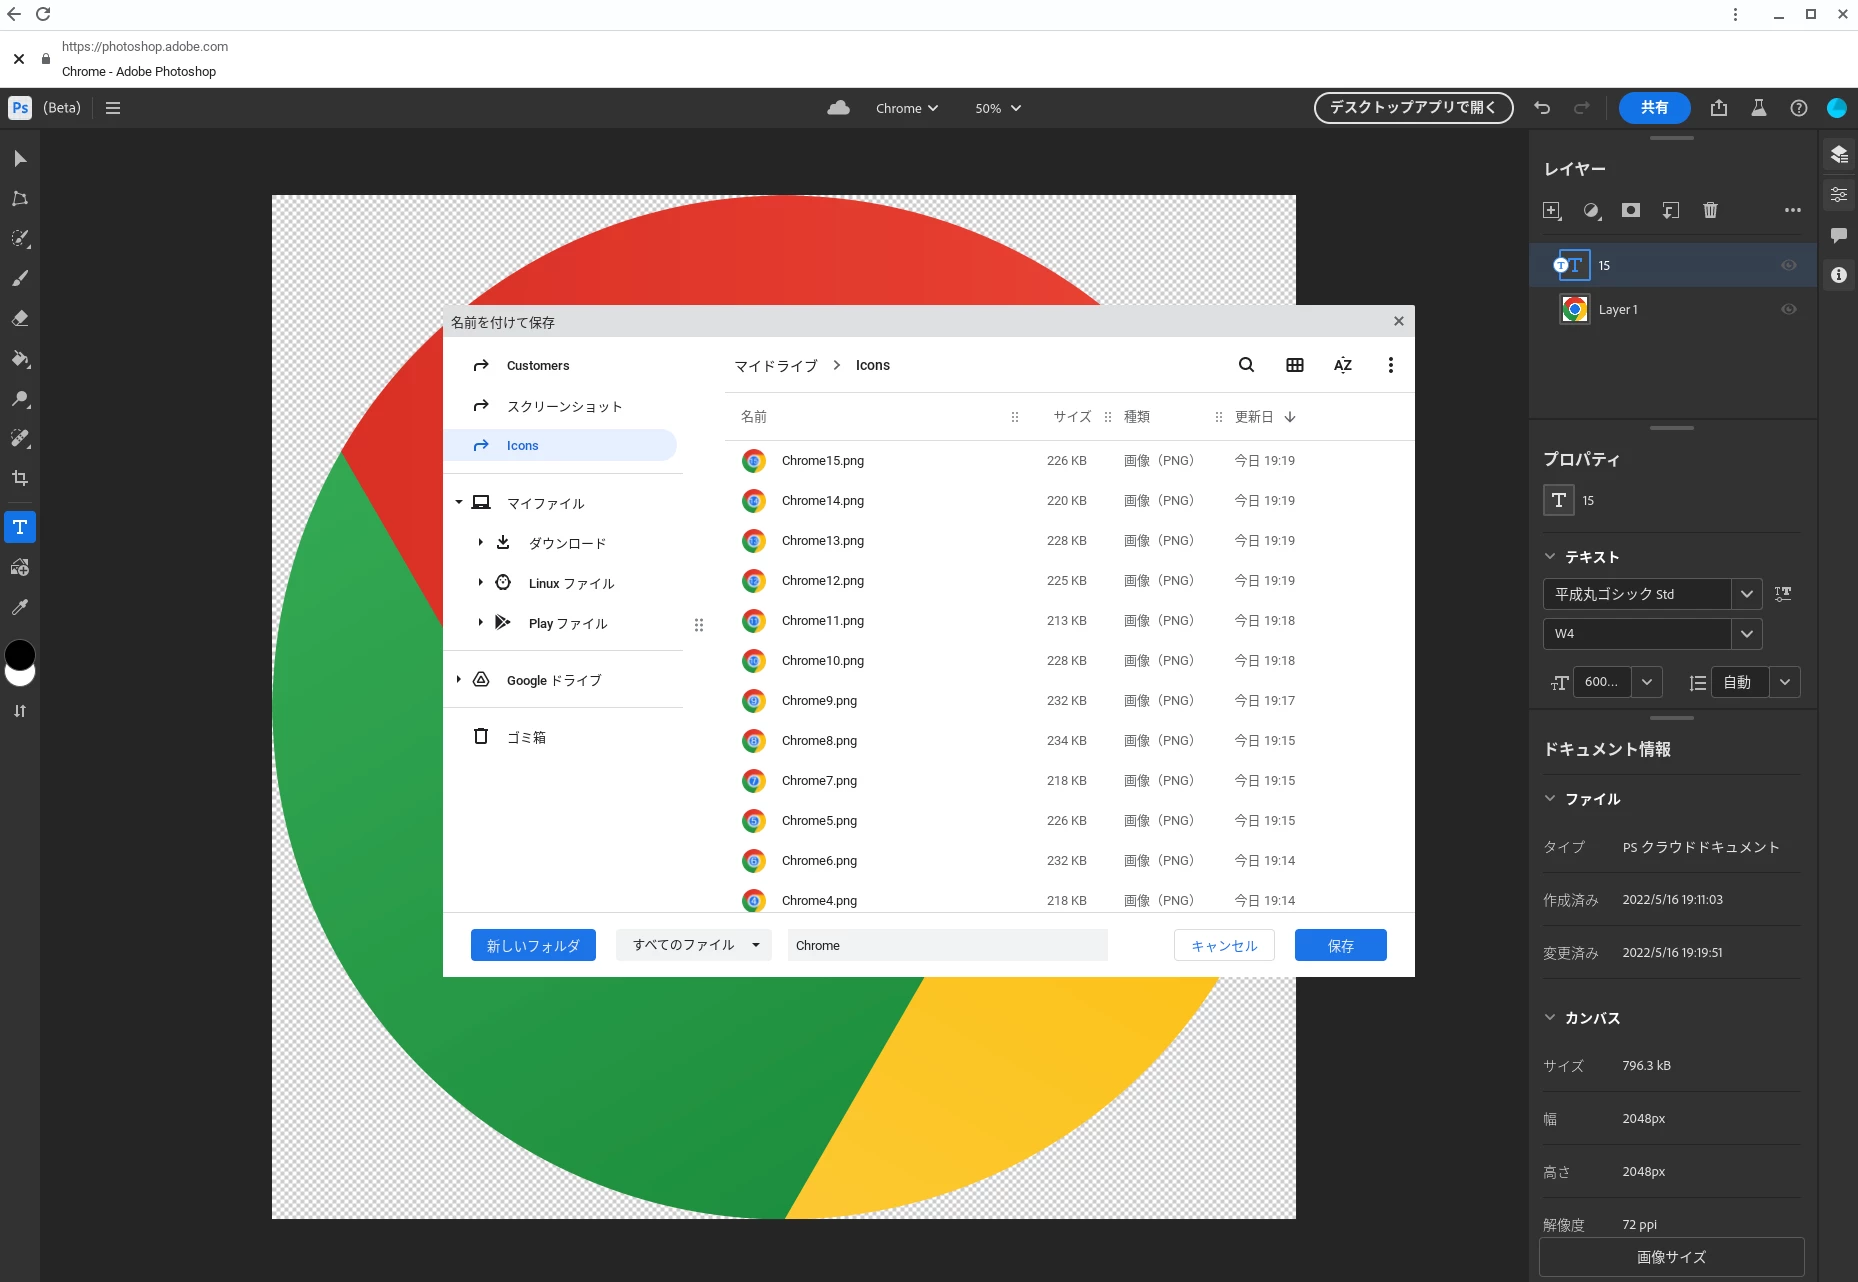Open the save dialog three-dot menu
This screenshot has height=1282, width=1858.
tap(1390, 365)
